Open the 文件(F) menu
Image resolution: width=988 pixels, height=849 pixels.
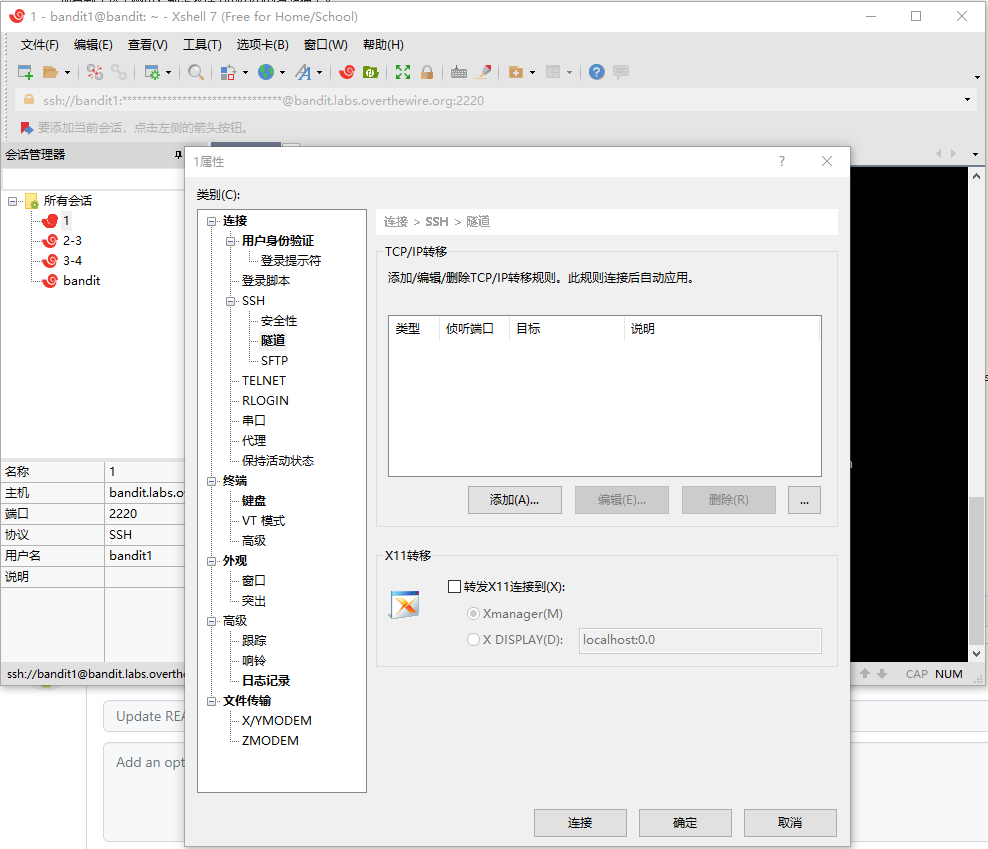tap(40, 45)
